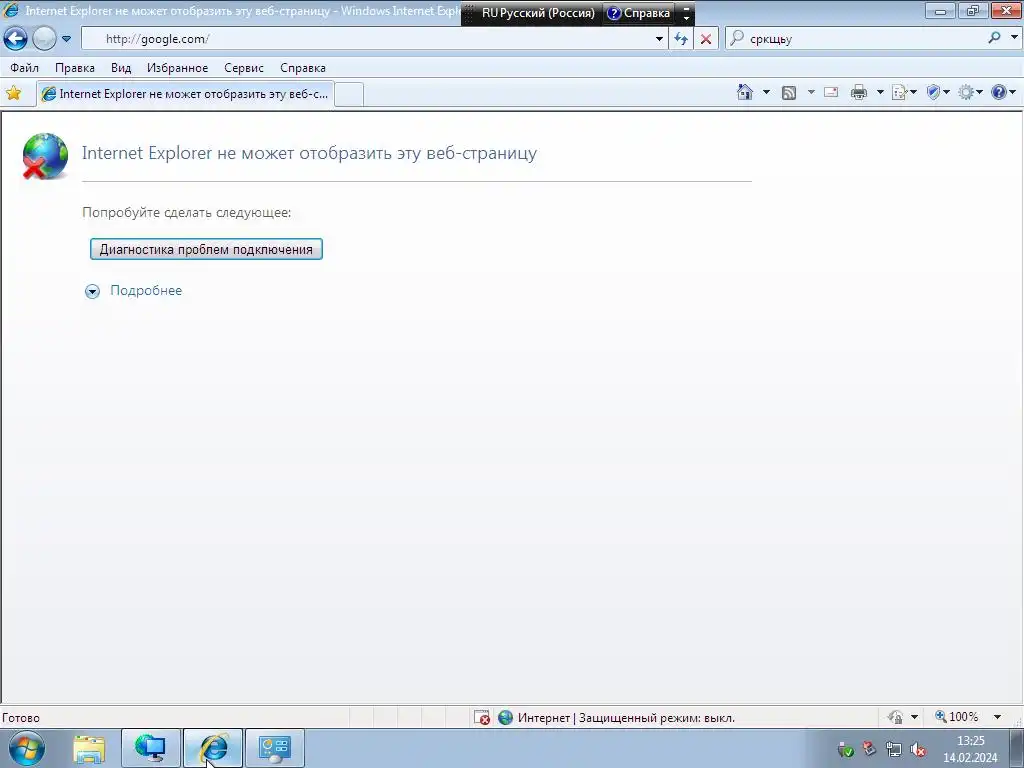Image resolution: width=1024 pixels, height=768 pixels.
Task: Click the magnifier Search button
Action: (995, 38)
